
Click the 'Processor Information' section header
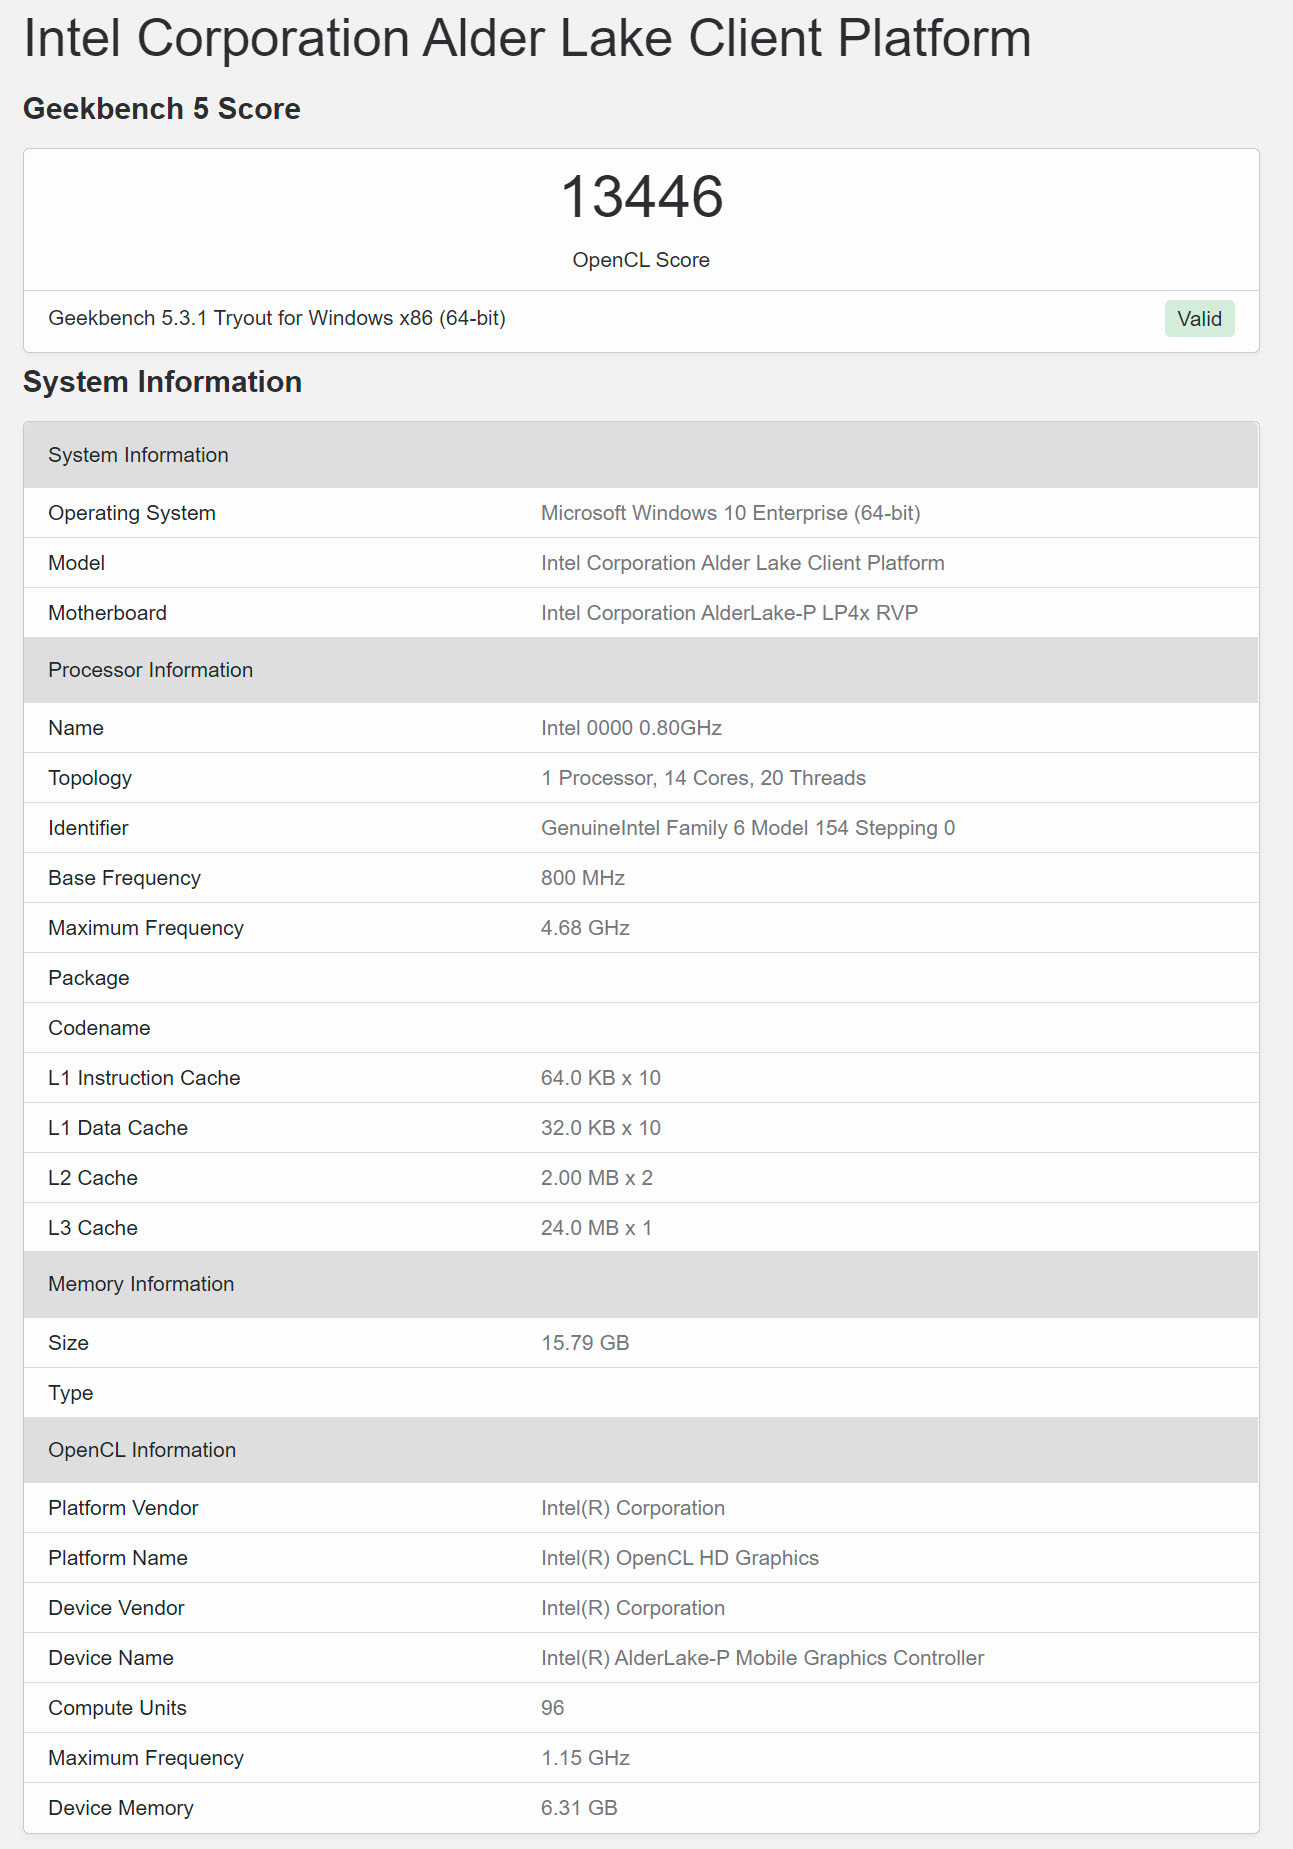[x=641, y=670]
